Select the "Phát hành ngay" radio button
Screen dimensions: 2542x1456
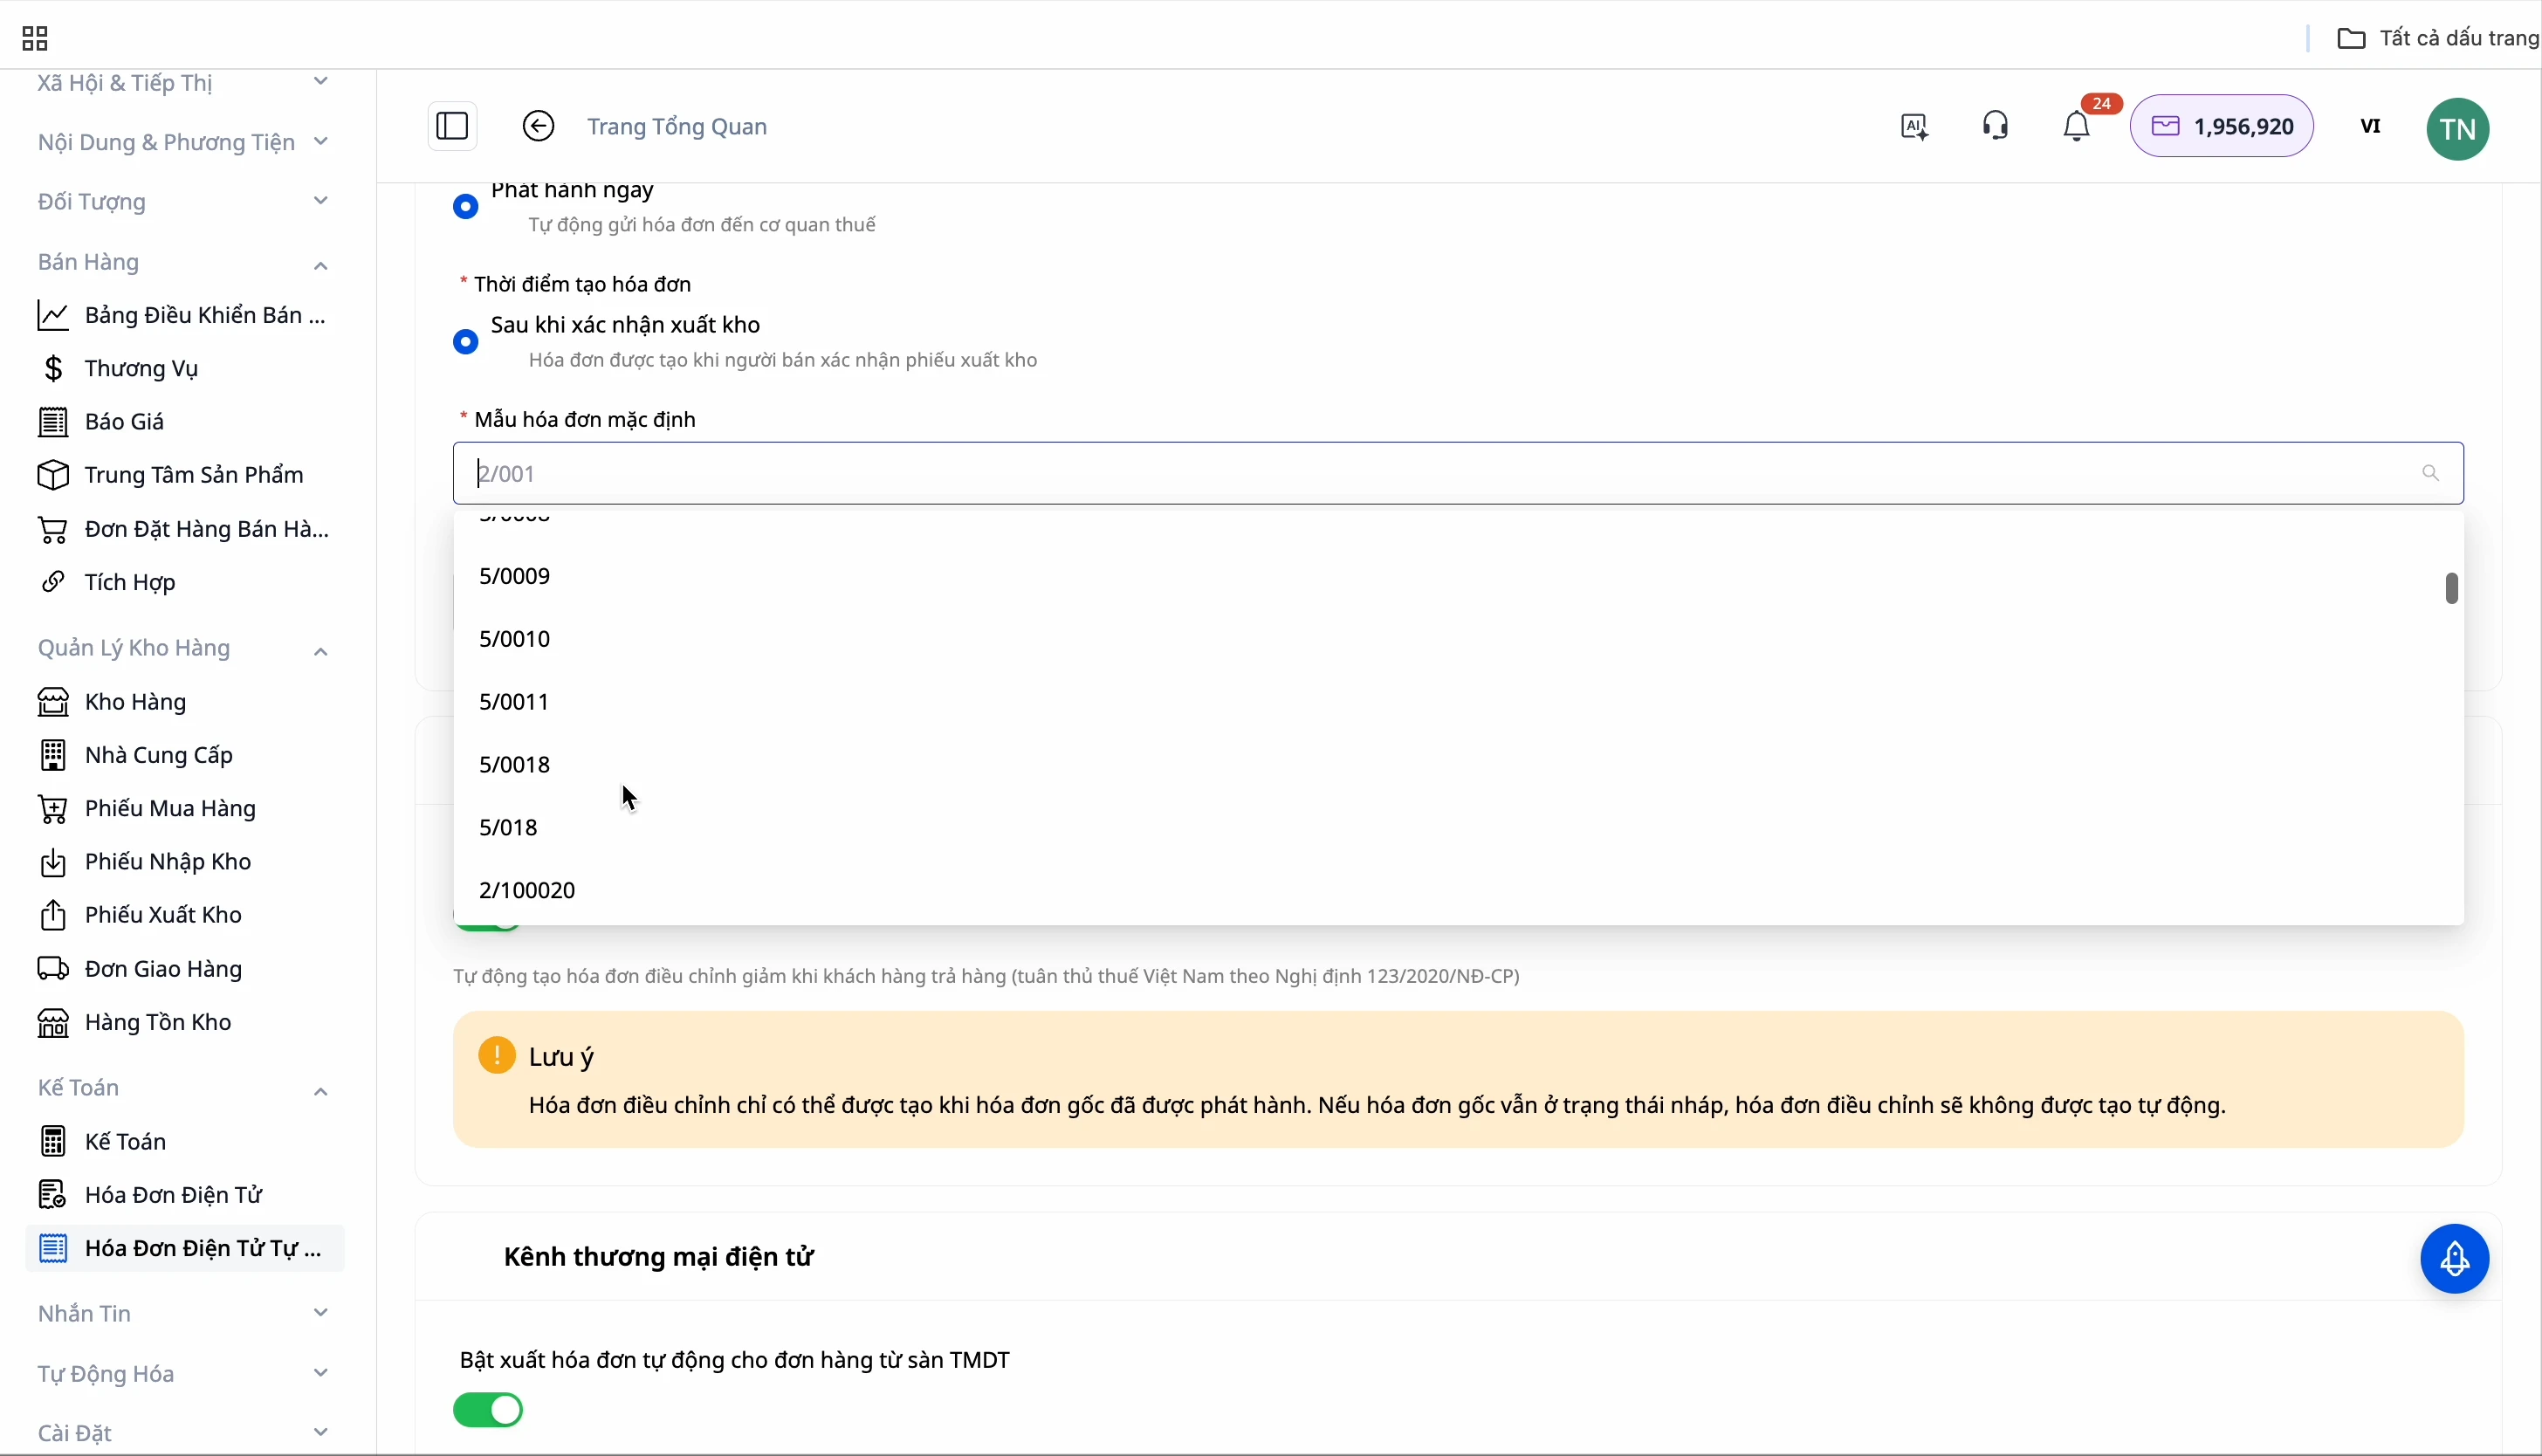[x=466, y=207]
